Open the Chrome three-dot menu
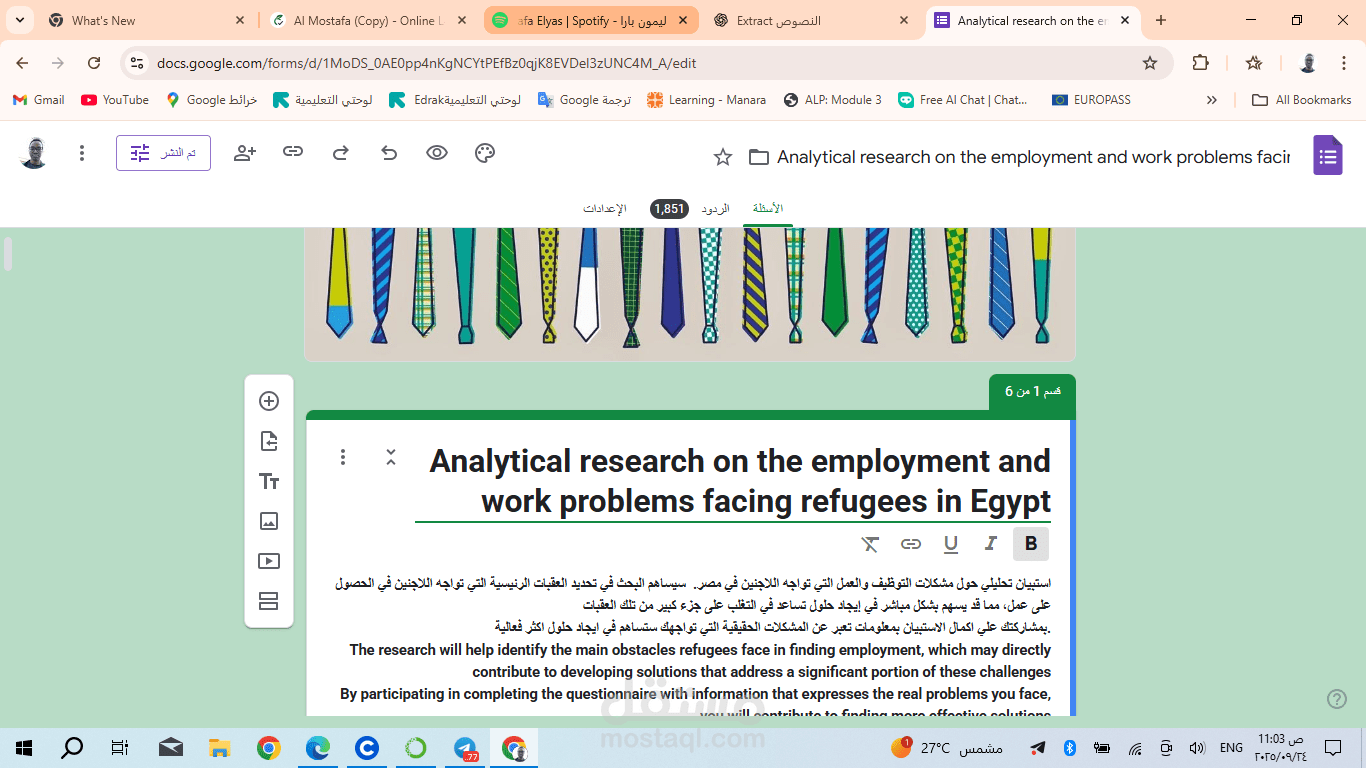This screenshot has width=1366, height=768. point(1345,63)
